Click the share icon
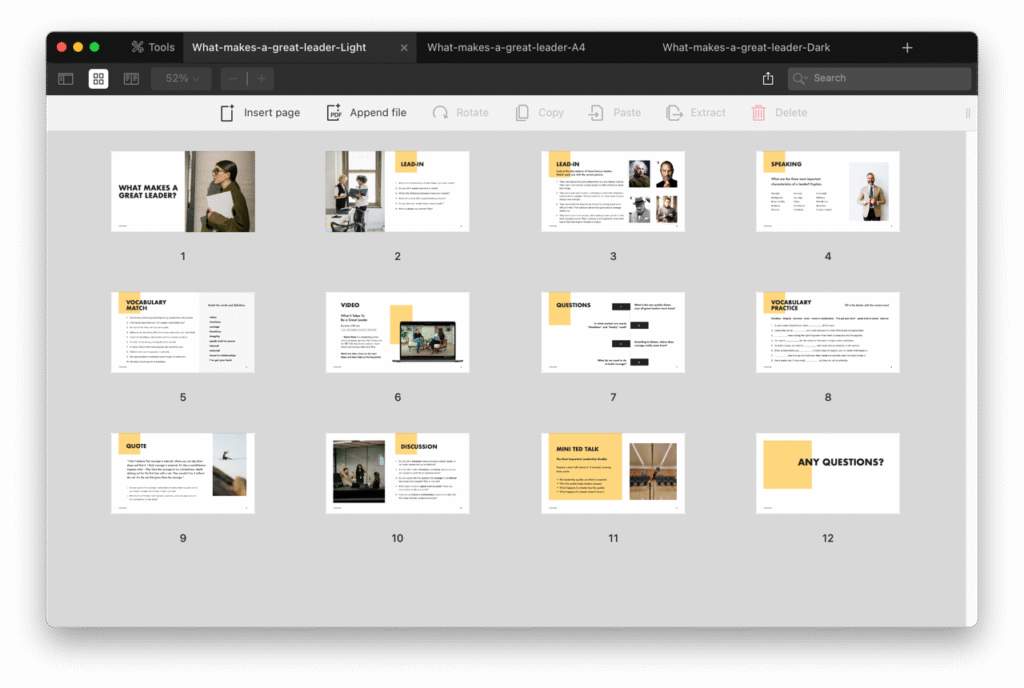 coord(768,78)
